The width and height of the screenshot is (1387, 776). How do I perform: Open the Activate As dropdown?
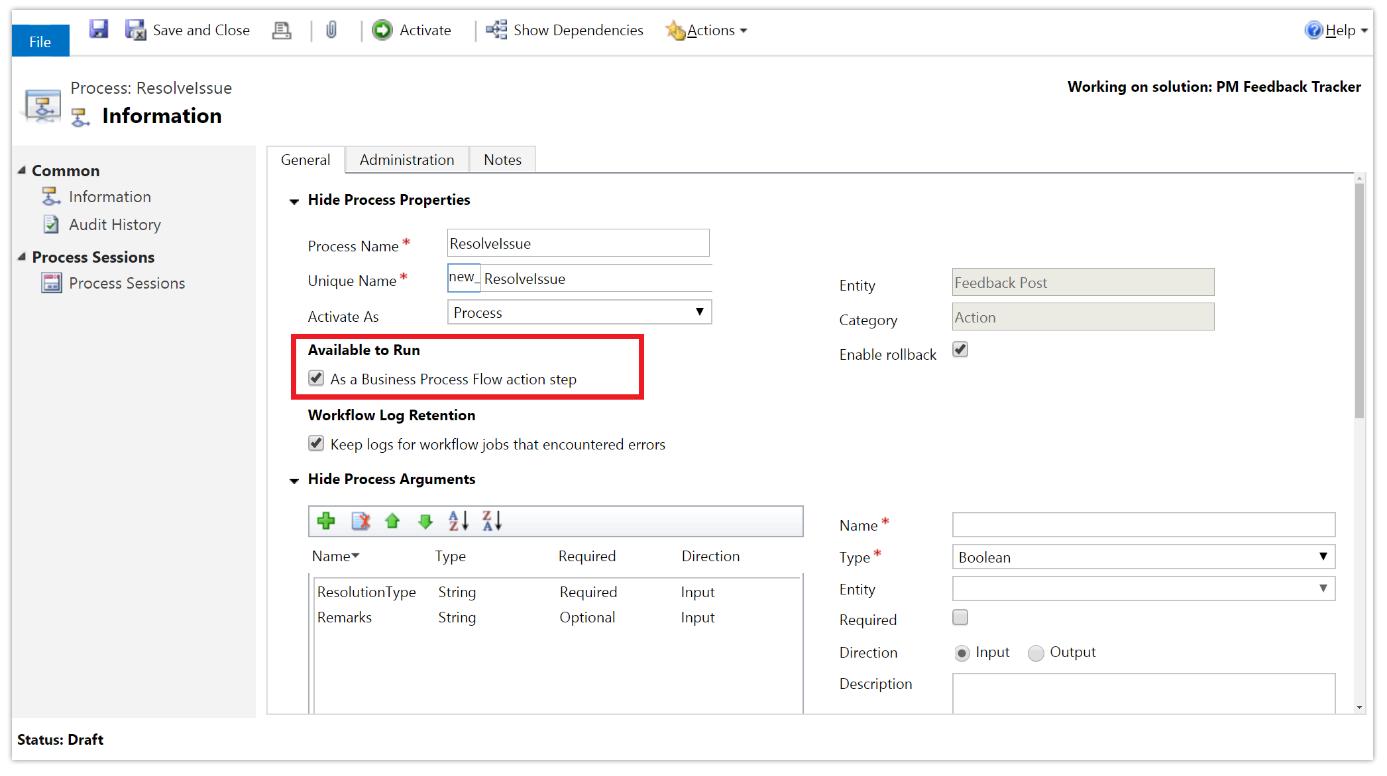click(x=579, y=313)
